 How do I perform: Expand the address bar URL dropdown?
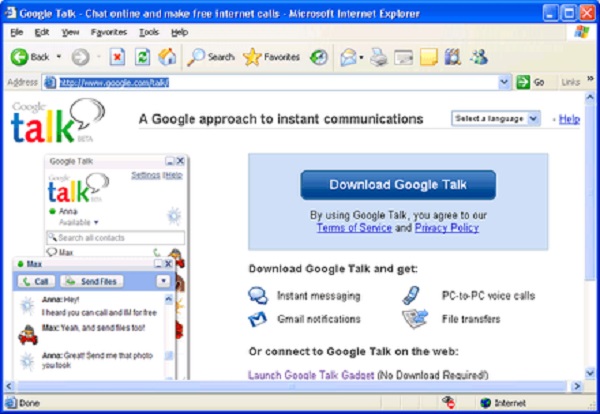505,82
